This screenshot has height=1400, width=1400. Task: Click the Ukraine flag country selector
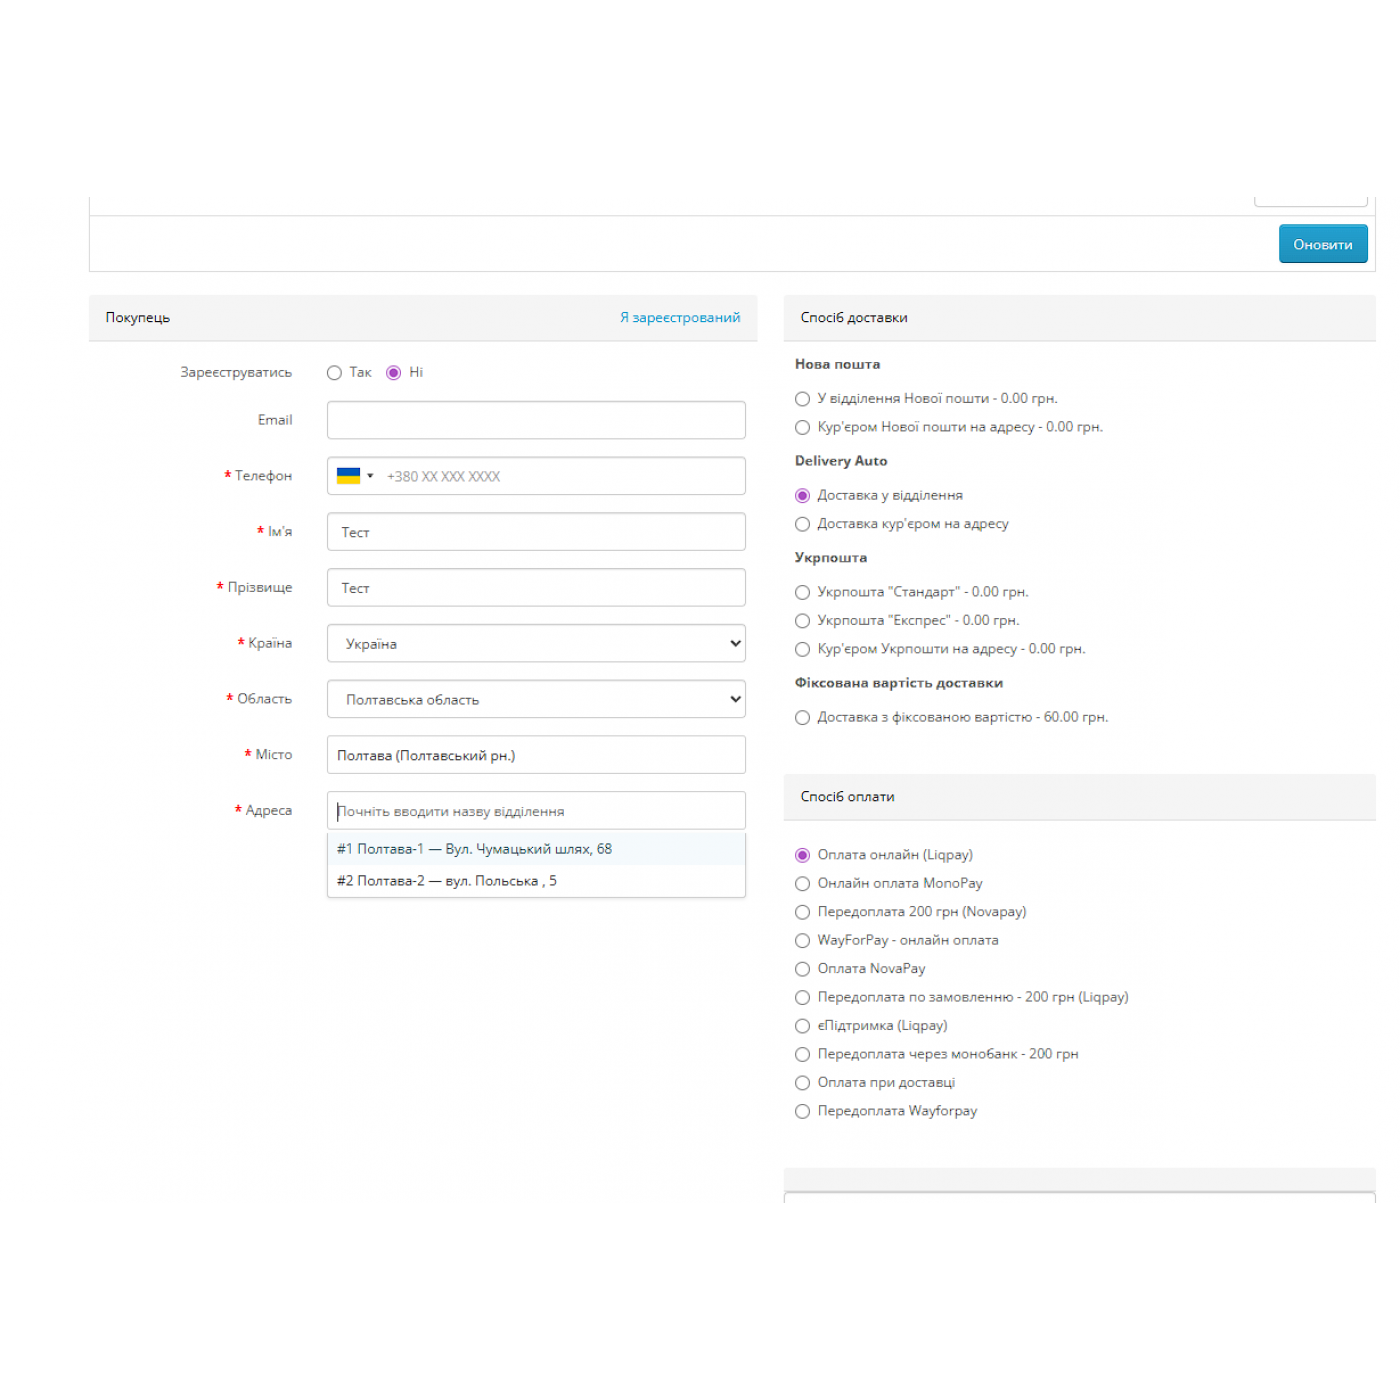click(x=354, y=476)
